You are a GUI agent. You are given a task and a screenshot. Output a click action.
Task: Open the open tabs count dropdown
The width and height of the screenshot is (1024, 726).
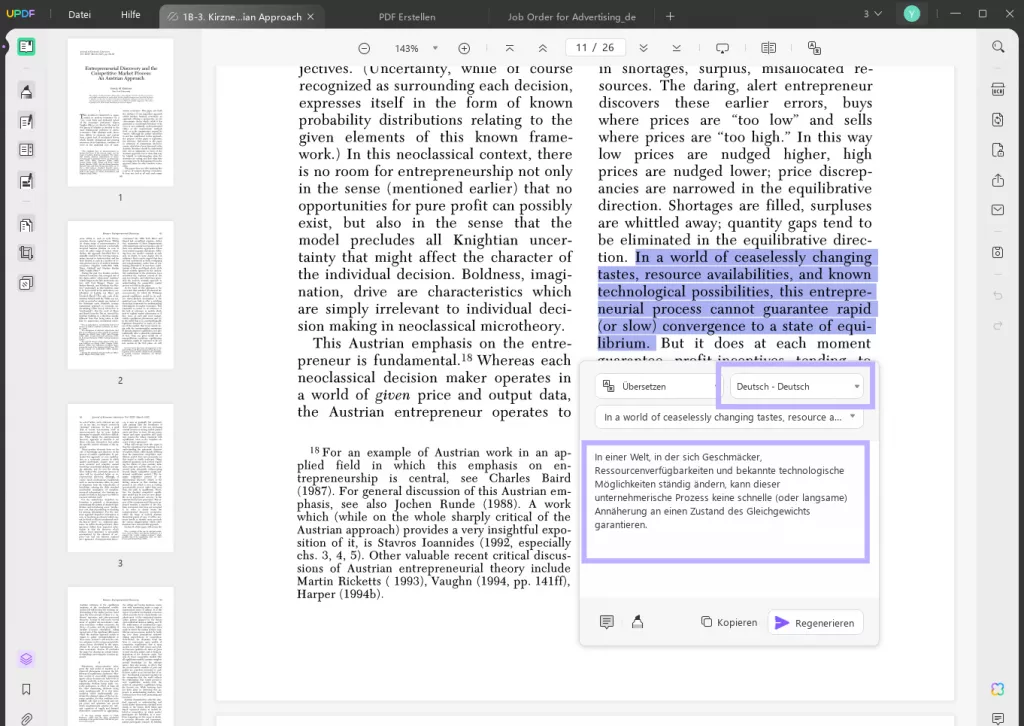[872, 14]
